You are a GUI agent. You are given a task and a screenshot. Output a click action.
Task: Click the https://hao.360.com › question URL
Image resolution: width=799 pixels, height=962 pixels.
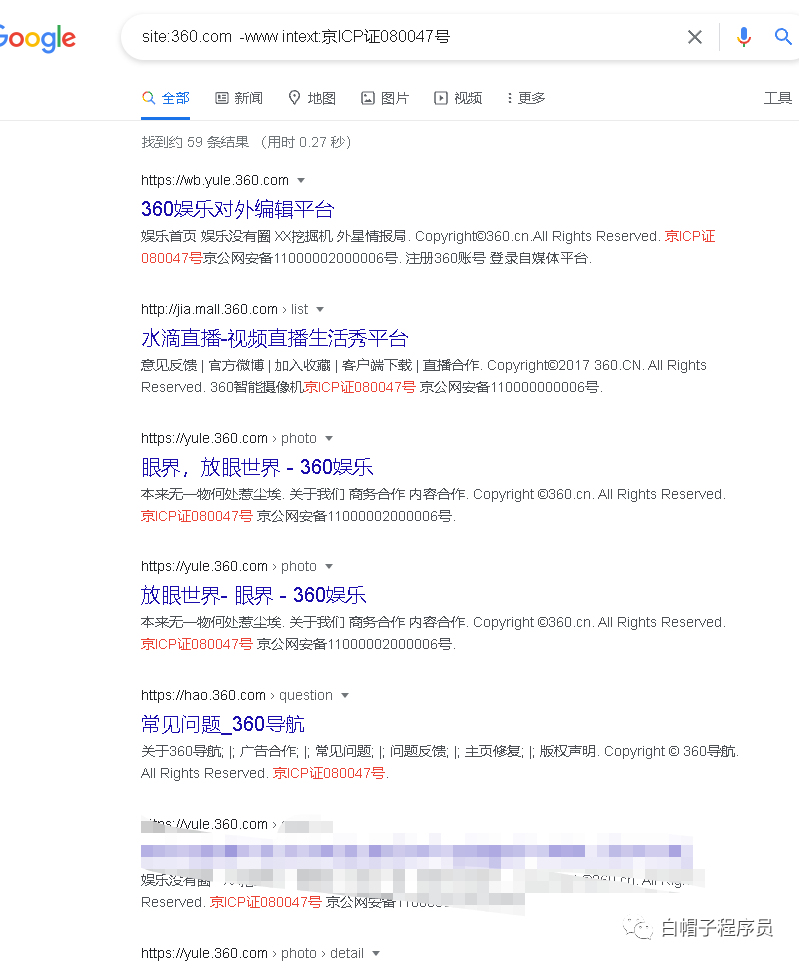(237, 695)
